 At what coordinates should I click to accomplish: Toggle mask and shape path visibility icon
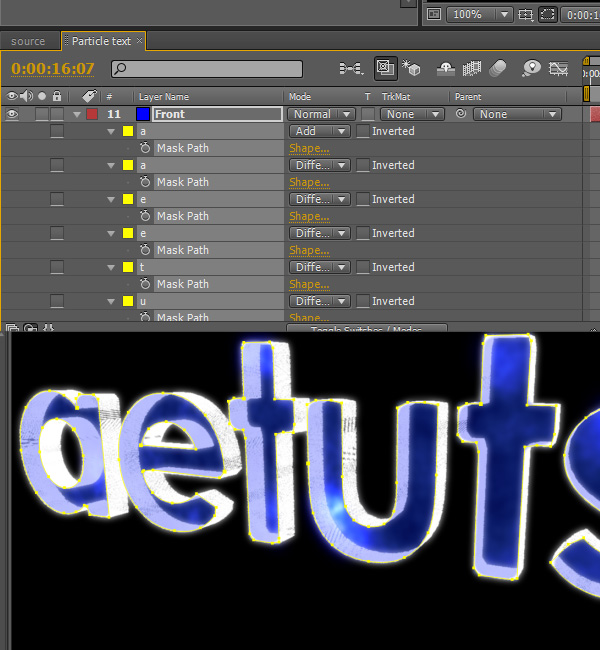(x=547, y=15)
